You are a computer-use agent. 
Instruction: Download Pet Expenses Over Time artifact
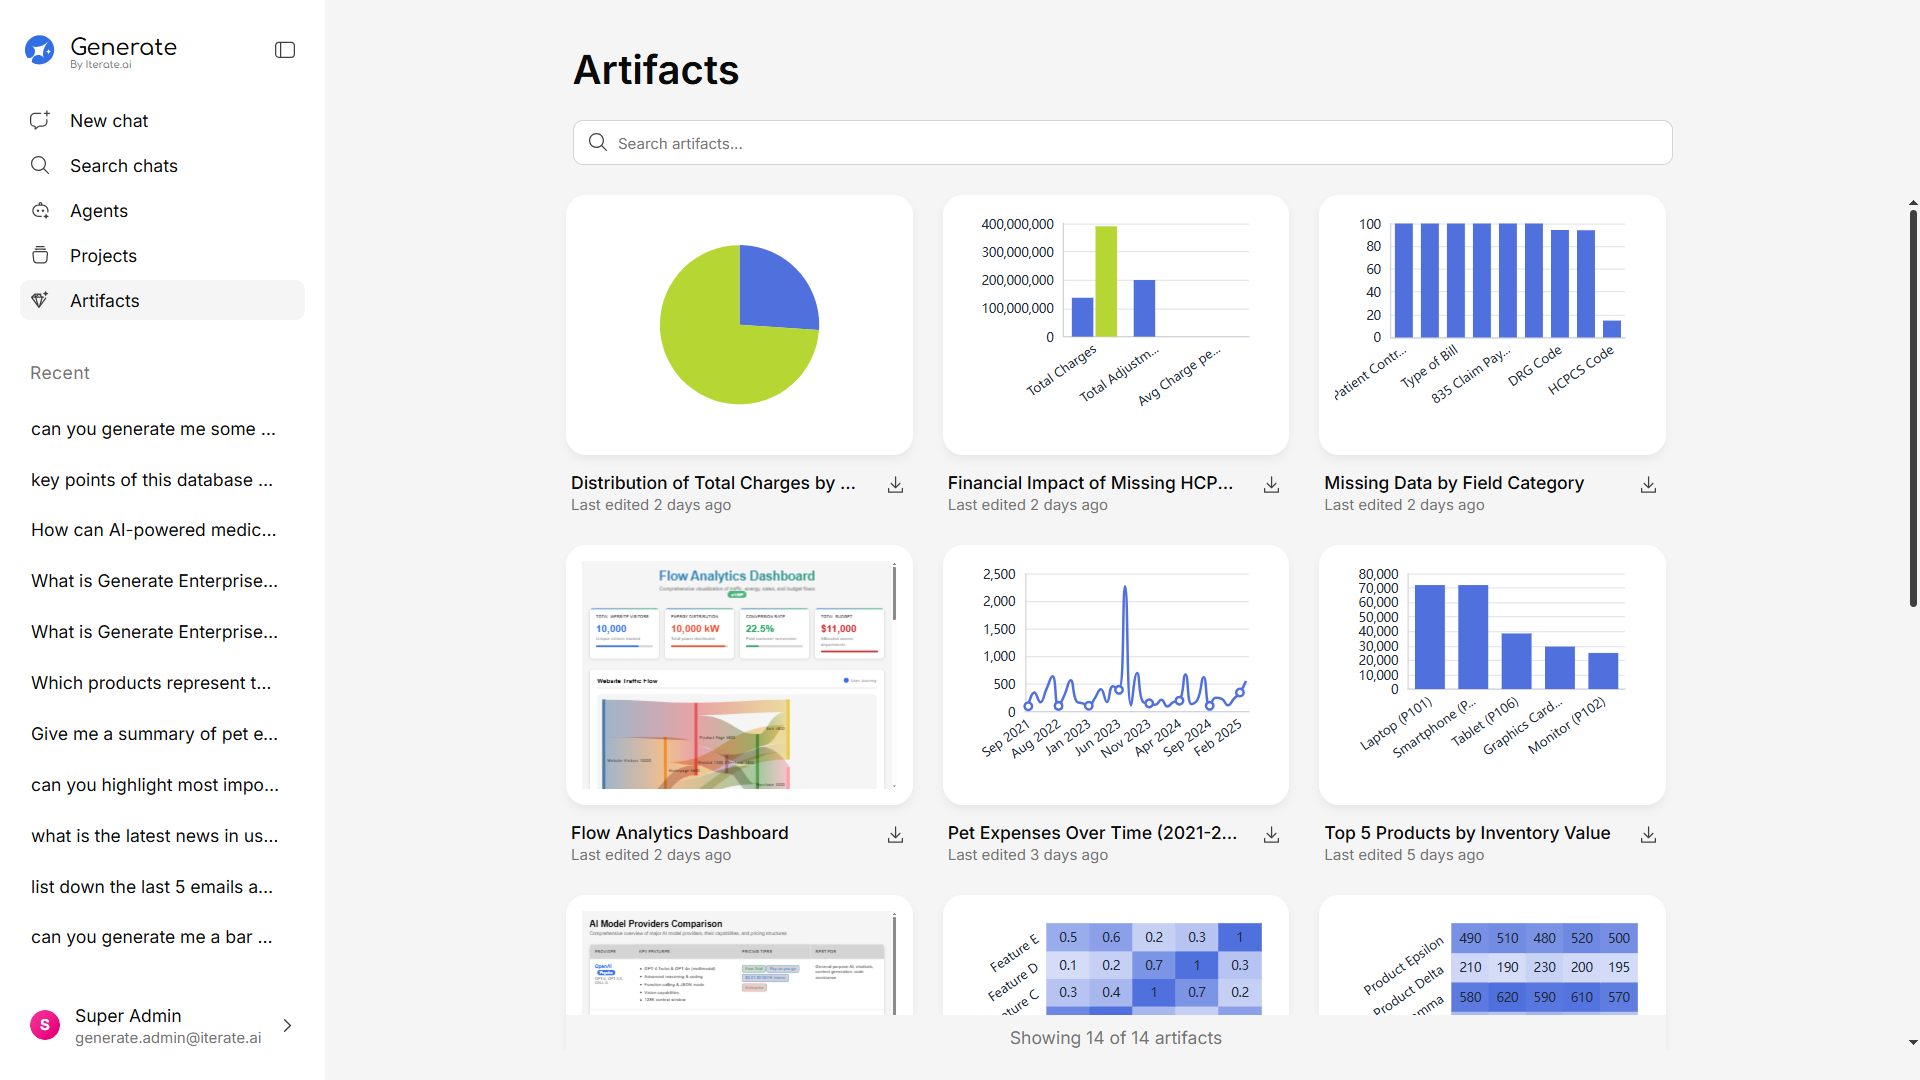[x=1271, y=835]
